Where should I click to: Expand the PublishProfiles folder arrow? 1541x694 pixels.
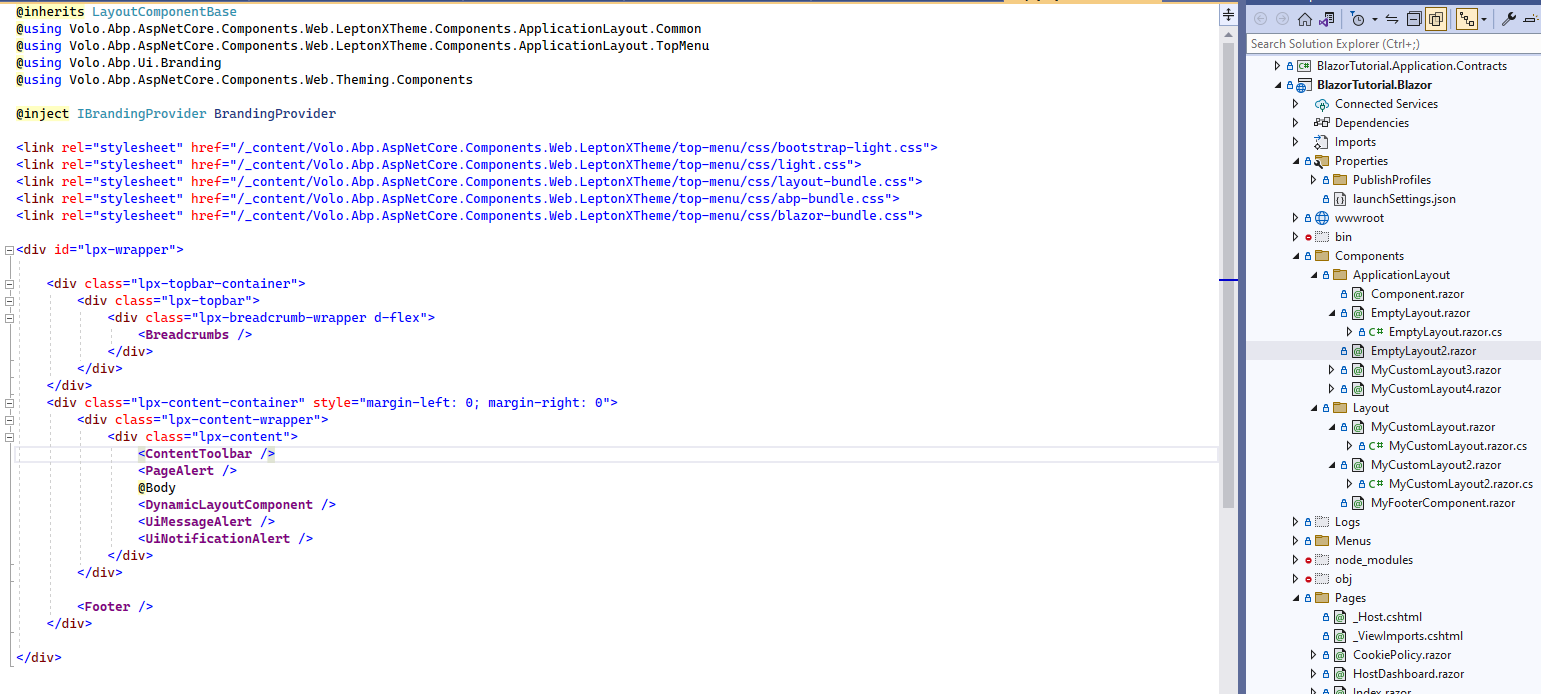pyautogui.click(x=1313, y=180)
